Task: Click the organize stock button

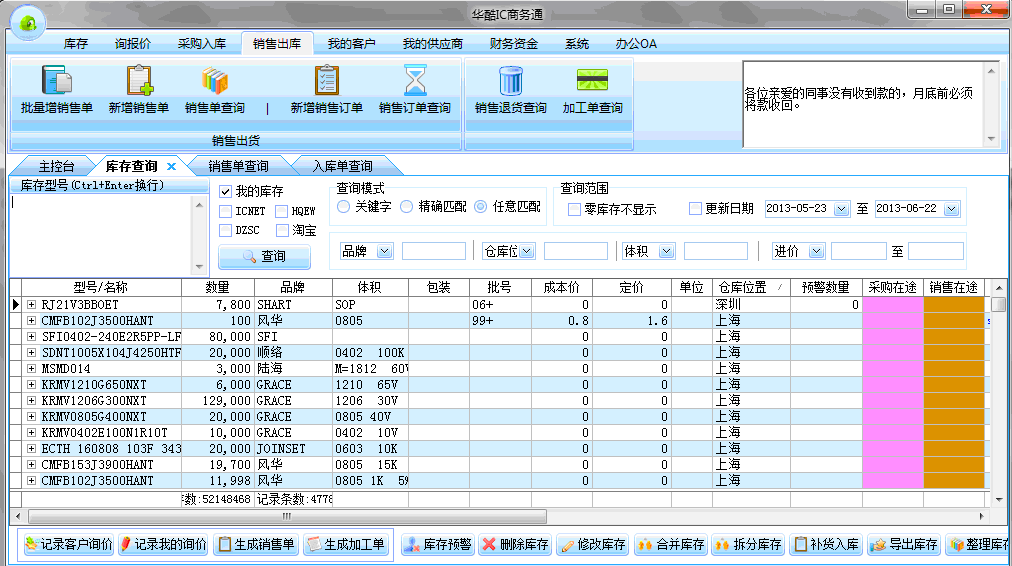Action: tap(979, 545)
